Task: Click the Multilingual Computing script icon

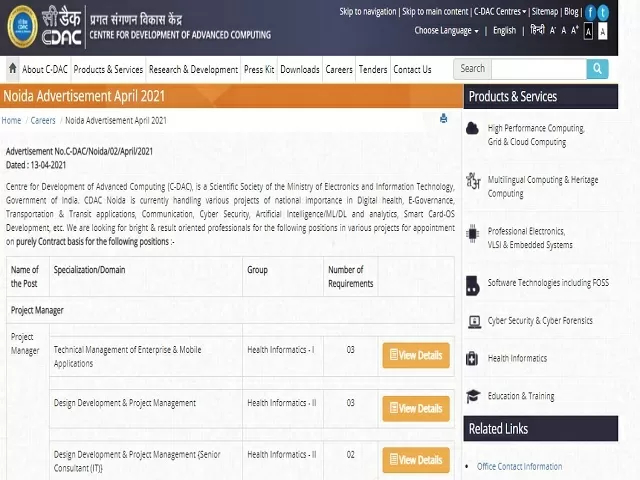Action: click(x=473, y=181)
